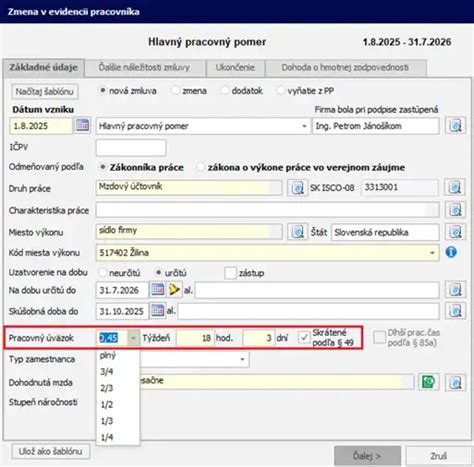
Task: Open the 'Ukončenie' tab
Action: pos(235,68)
